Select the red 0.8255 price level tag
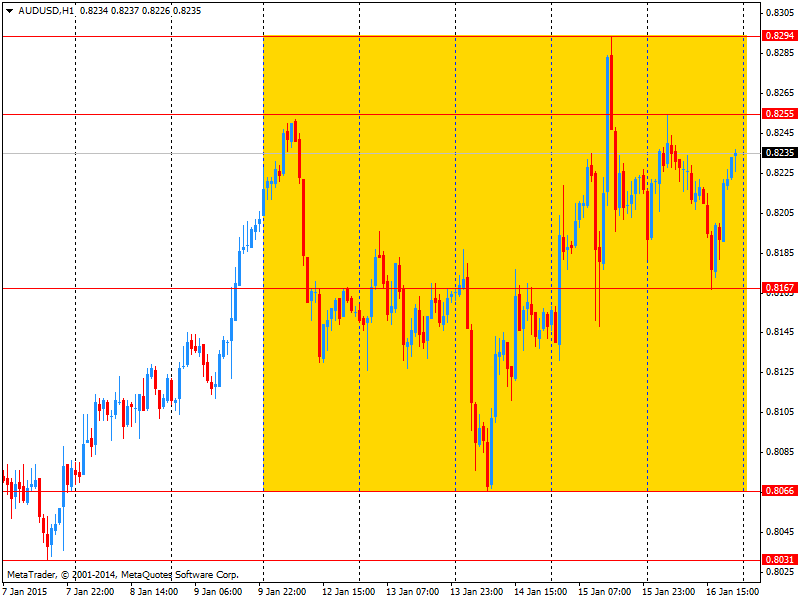800x600 pixels. click(x=779, y=114)
